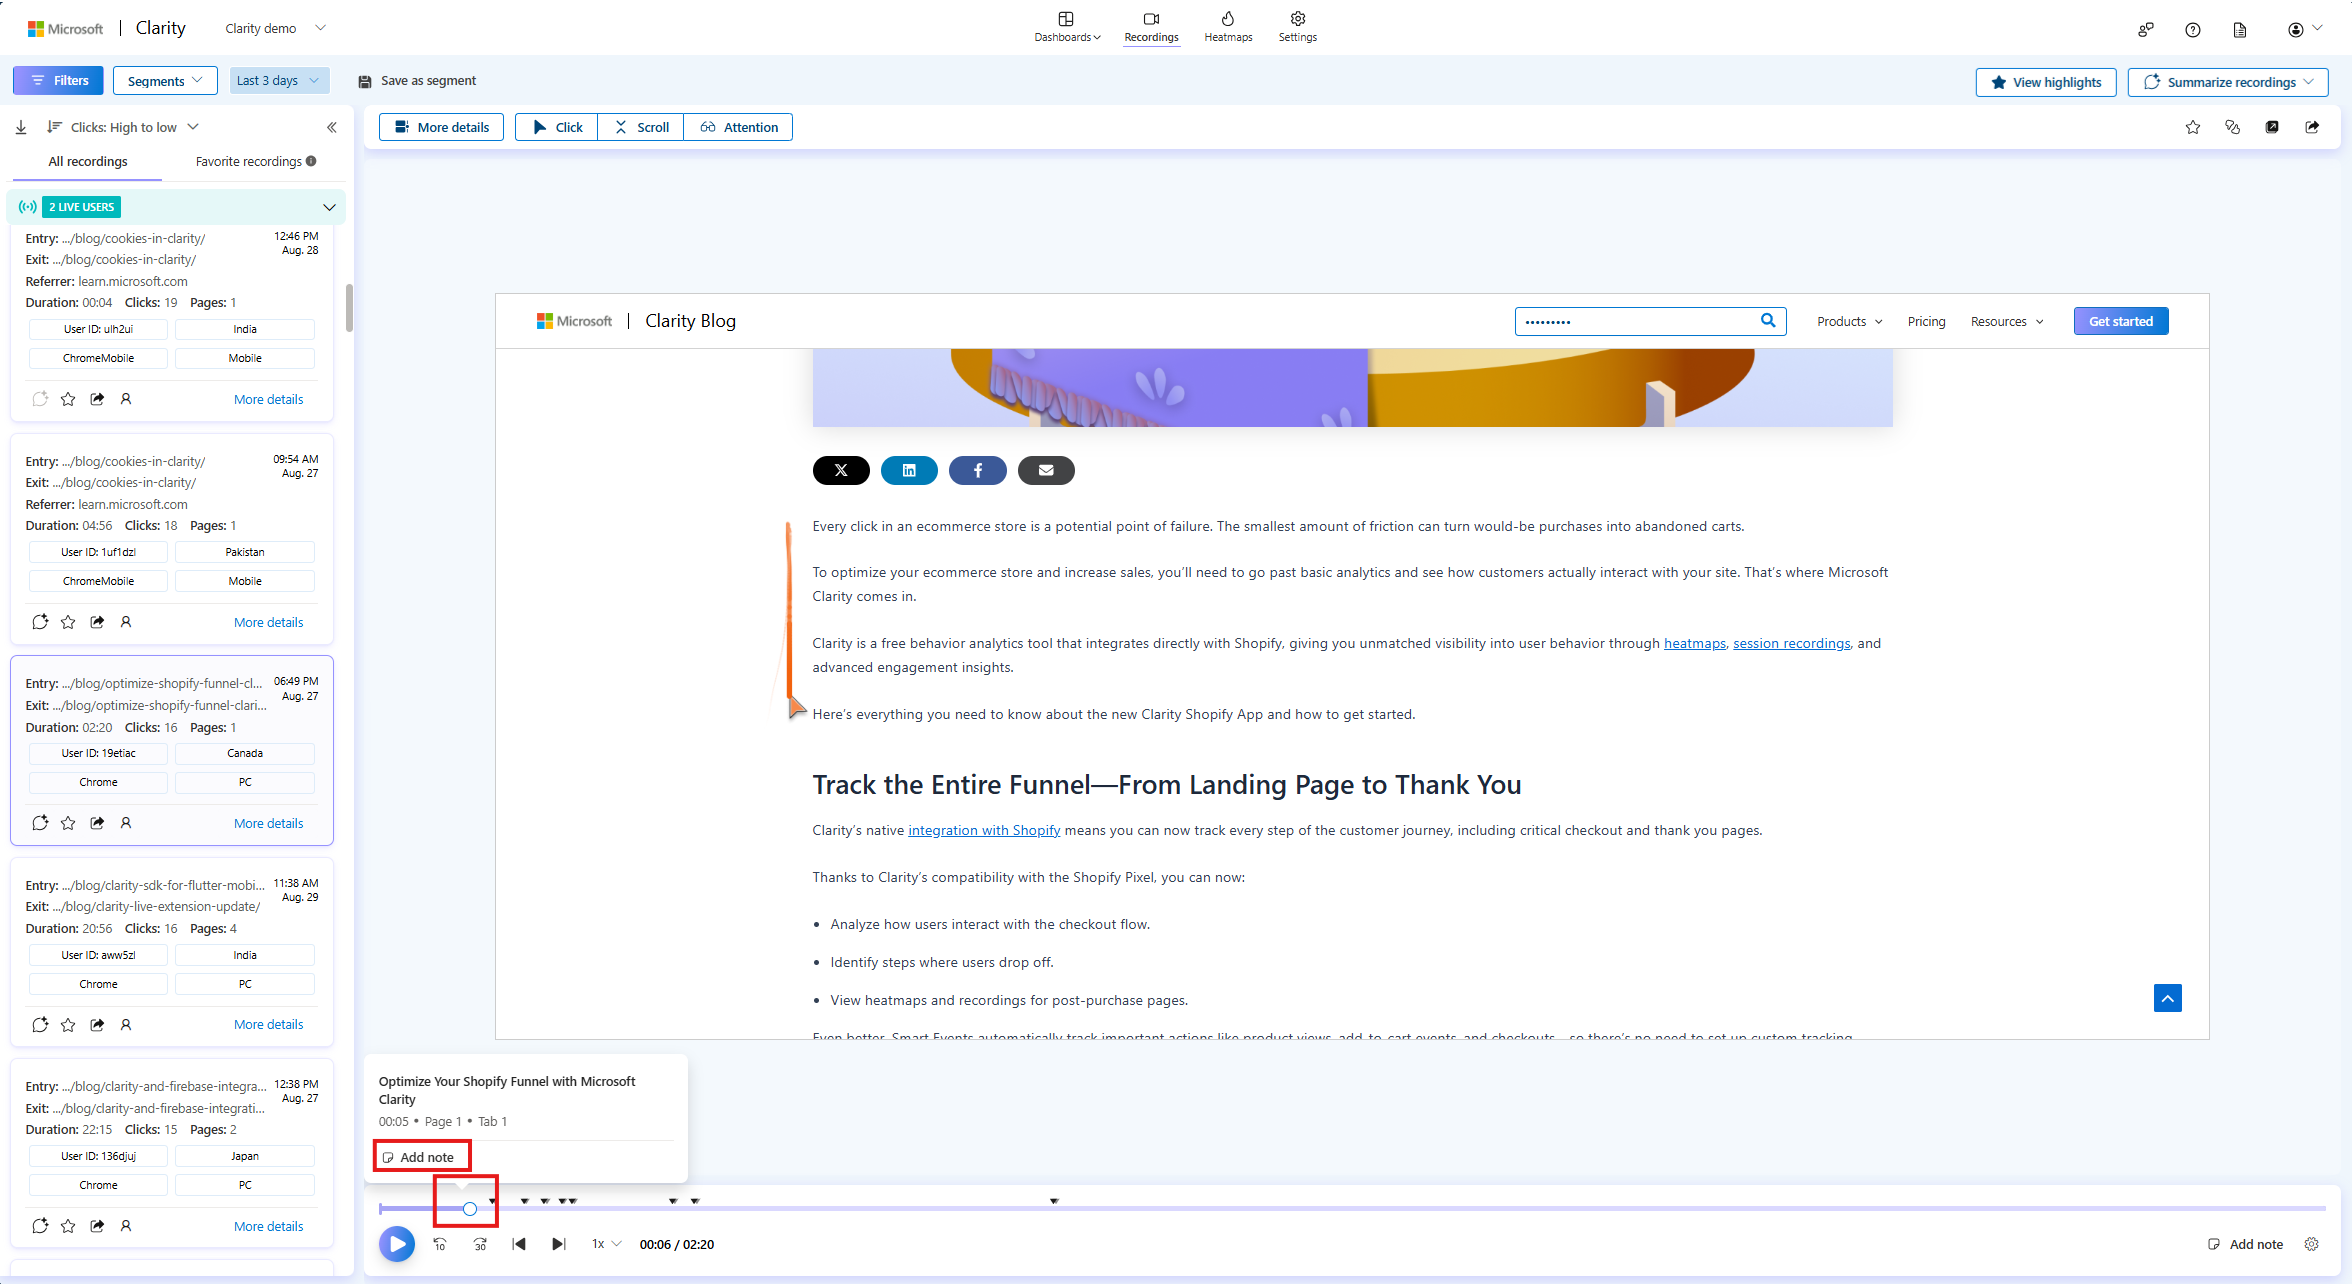
Task: Favorite the Pakistan user 1uf1dzl recording
Action: click(68, 622)
